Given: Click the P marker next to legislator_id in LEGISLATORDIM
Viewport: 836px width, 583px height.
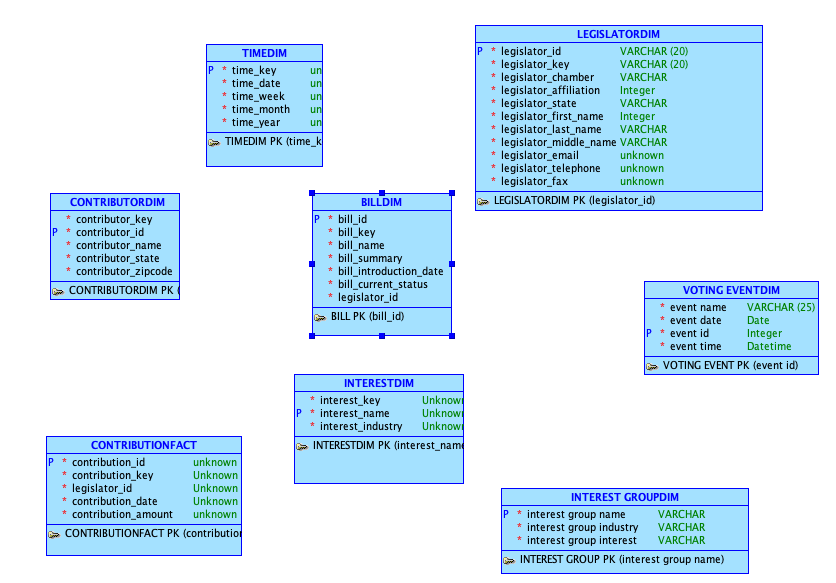Looking at the screenshot, I should (480, 51).
